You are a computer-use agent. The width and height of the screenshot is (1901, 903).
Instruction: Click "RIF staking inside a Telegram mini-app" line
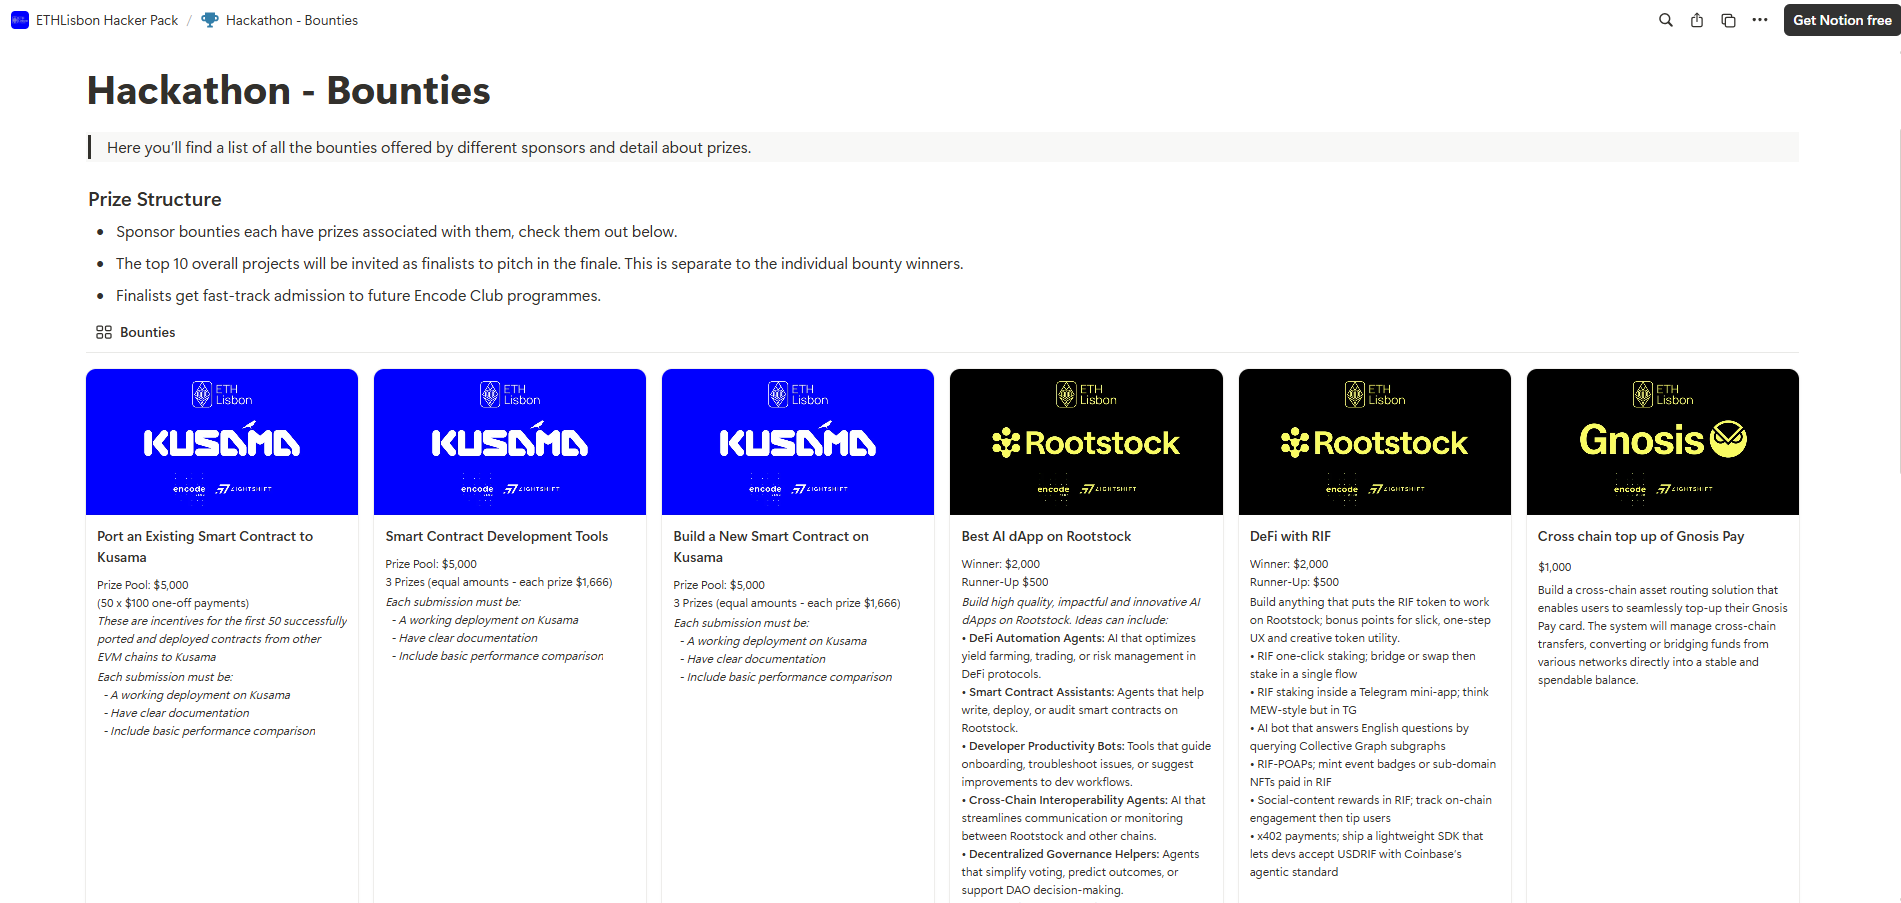1369,701
